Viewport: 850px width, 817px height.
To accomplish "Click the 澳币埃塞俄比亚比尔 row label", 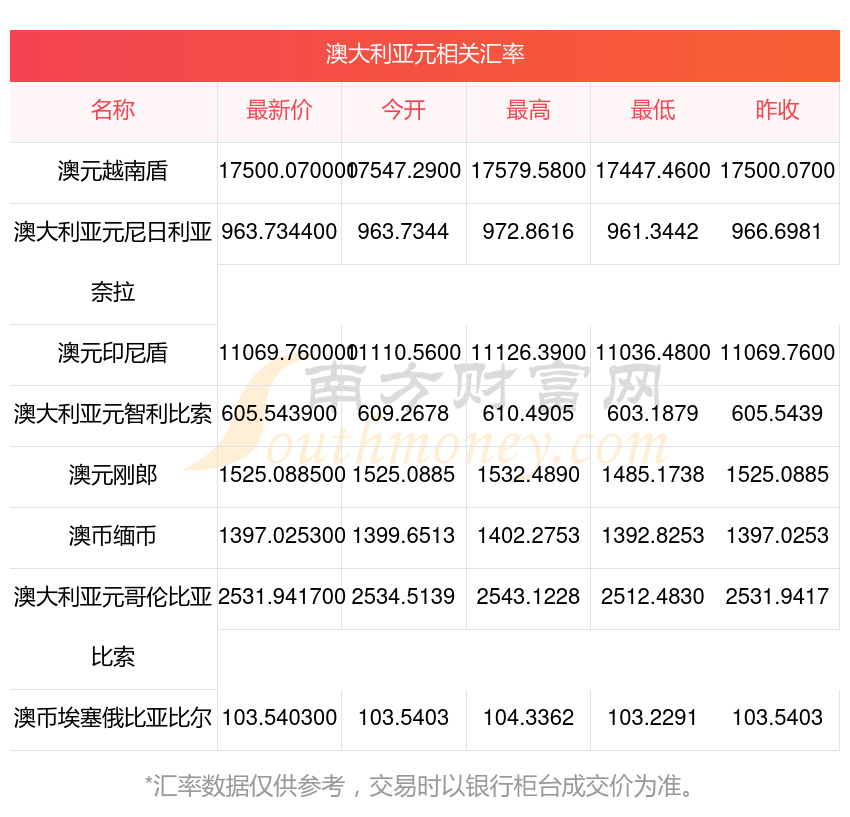I will (x=113, y=718).
